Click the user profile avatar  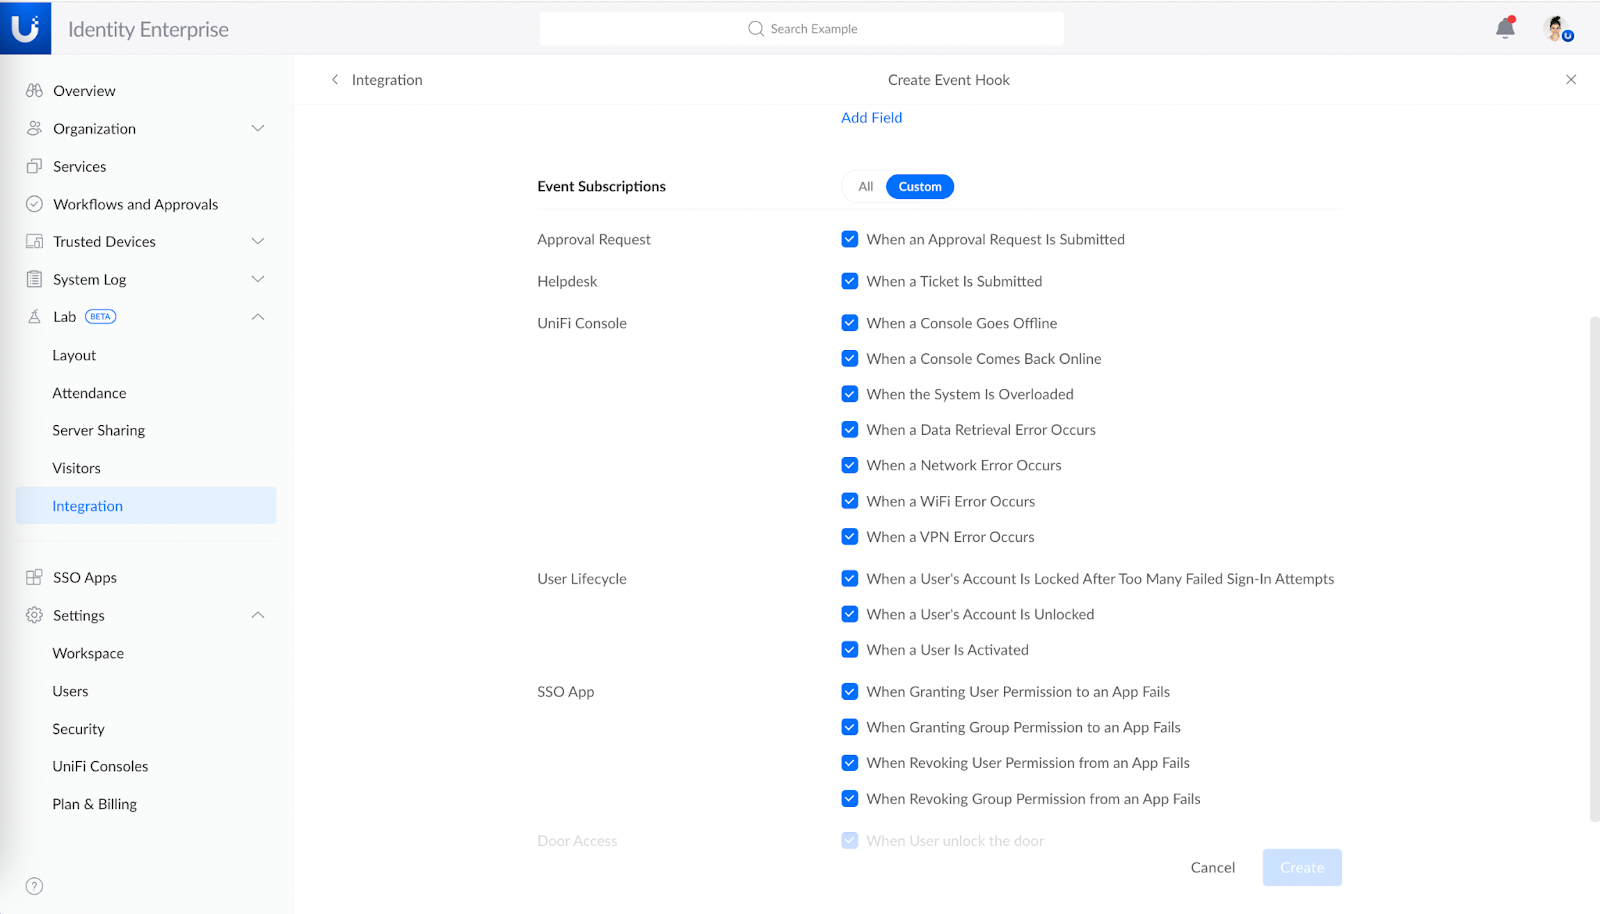[1556, 28]
